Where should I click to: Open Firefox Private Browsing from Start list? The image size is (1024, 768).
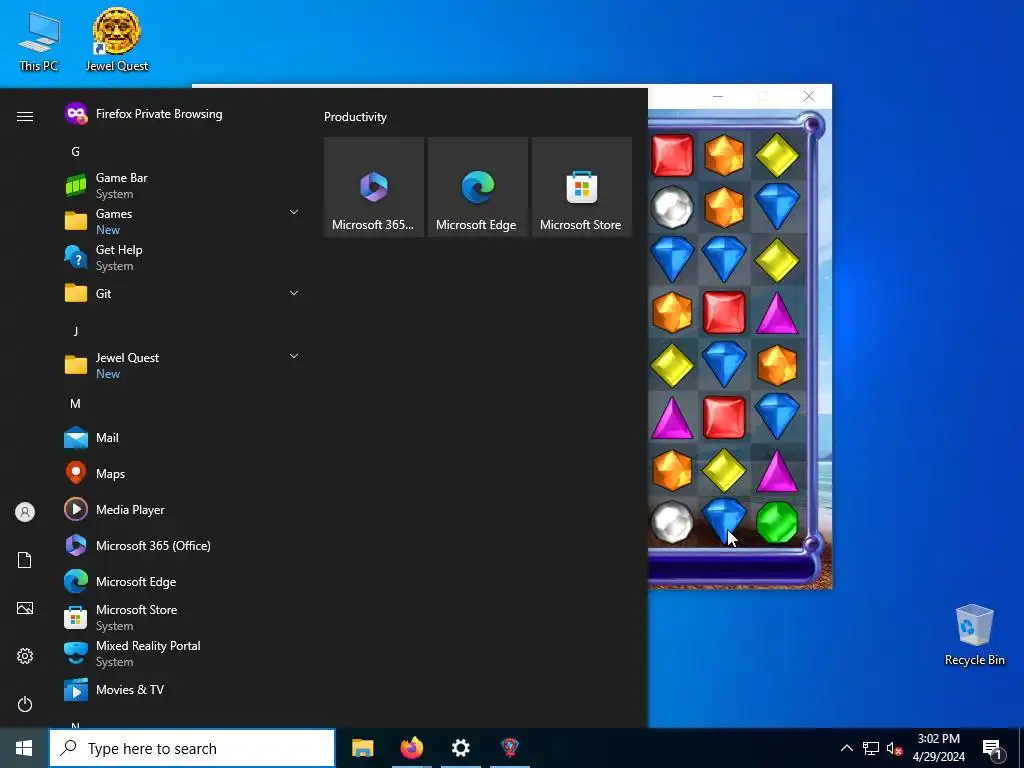pos(181,114)
